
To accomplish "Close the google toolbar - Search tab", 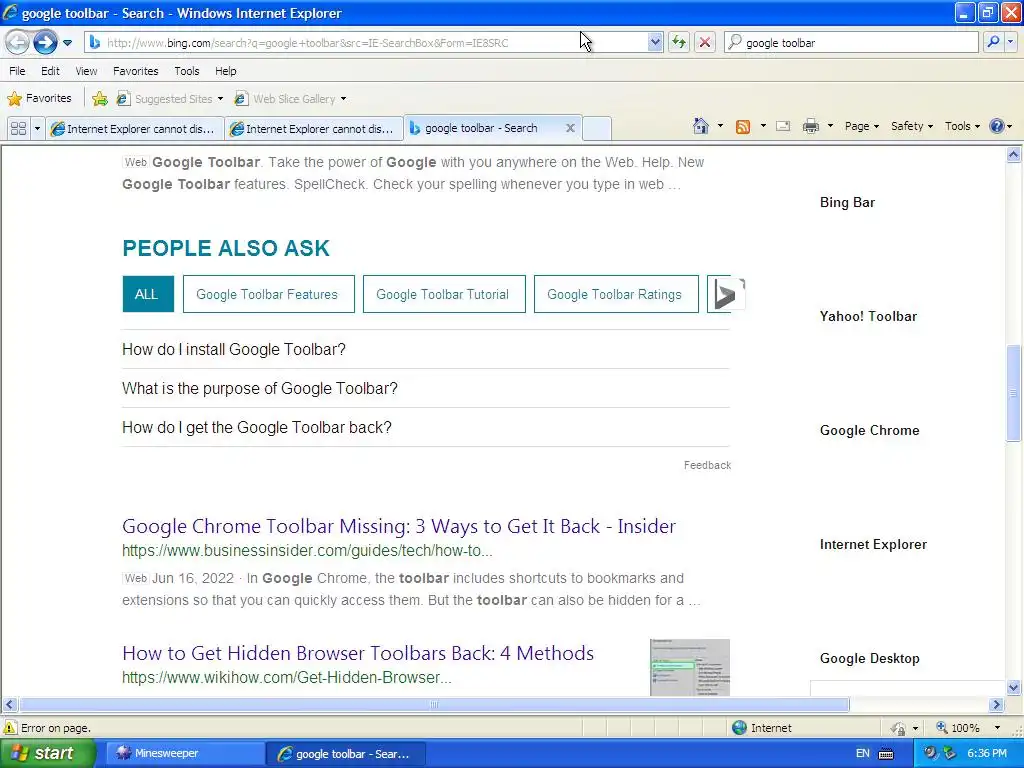I will pyautogui.click(x=570, y=128).
